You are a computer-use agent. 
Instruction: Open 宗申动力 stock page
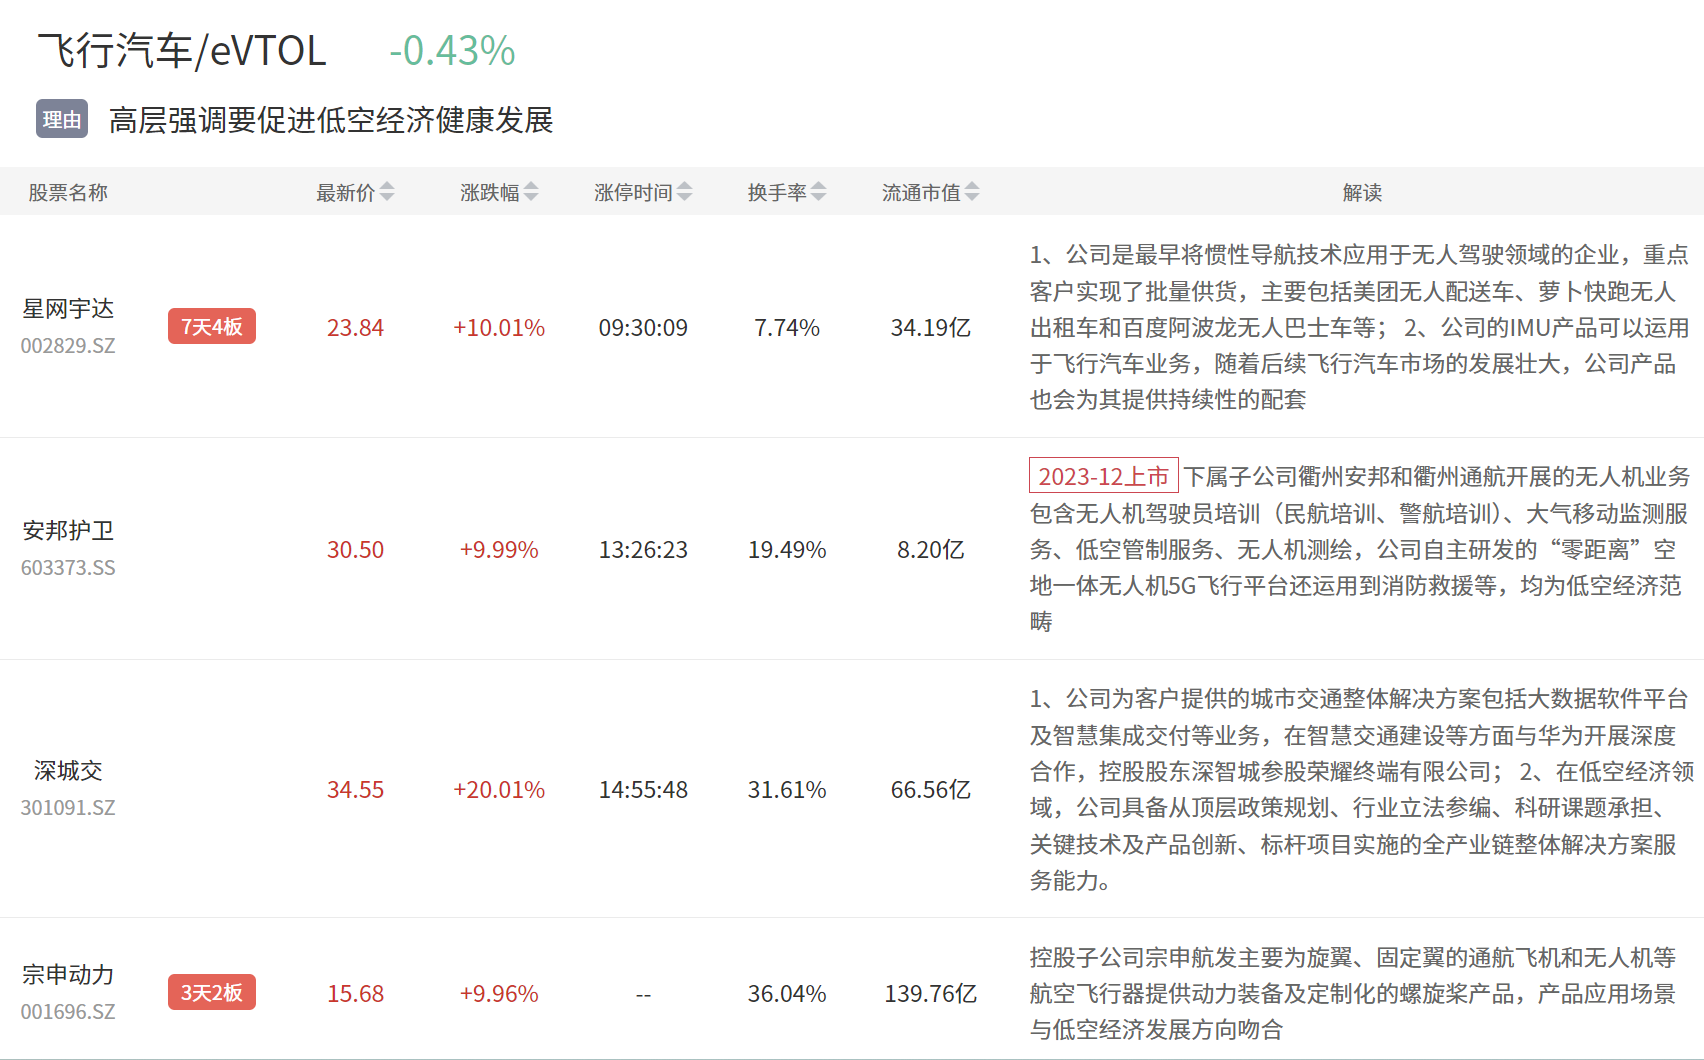(x=68, y=975)
